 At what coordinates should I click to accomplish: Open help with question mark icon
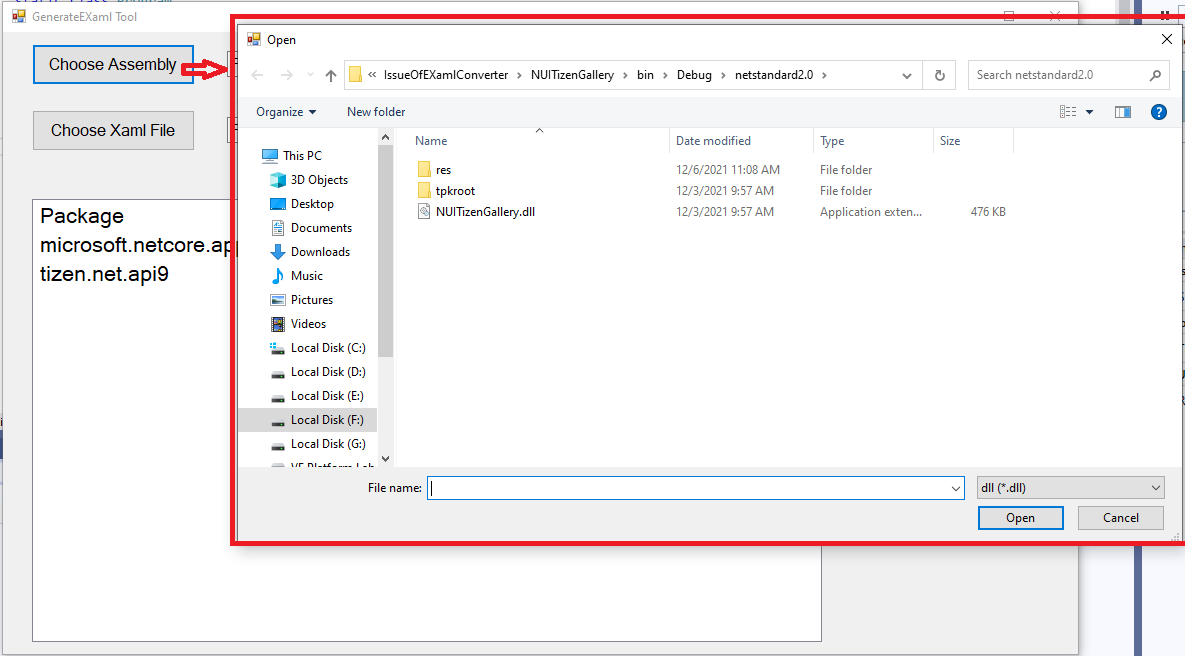click(1159, 112)
